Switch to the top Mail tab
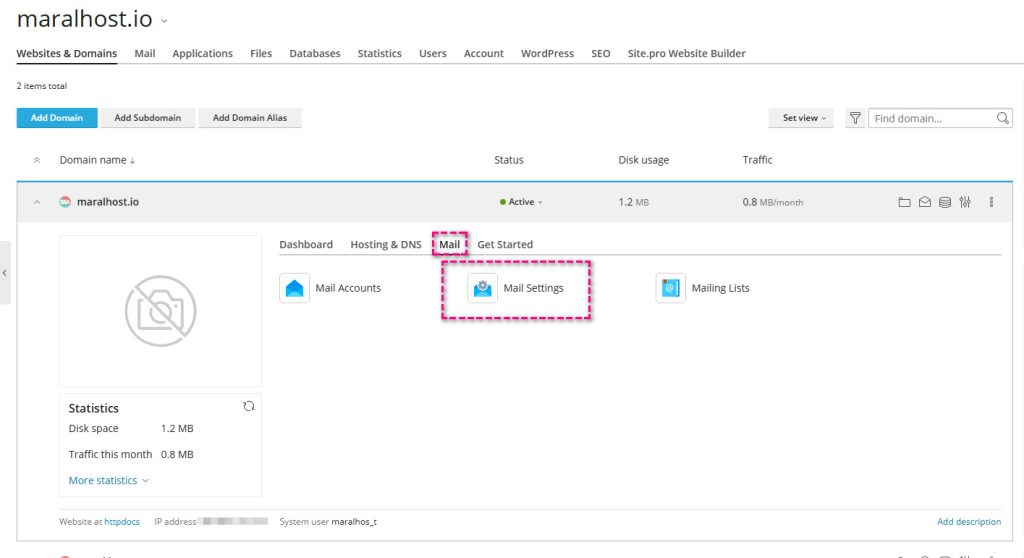The height and width of the screenshot is (558, 1024). (145, 54)
